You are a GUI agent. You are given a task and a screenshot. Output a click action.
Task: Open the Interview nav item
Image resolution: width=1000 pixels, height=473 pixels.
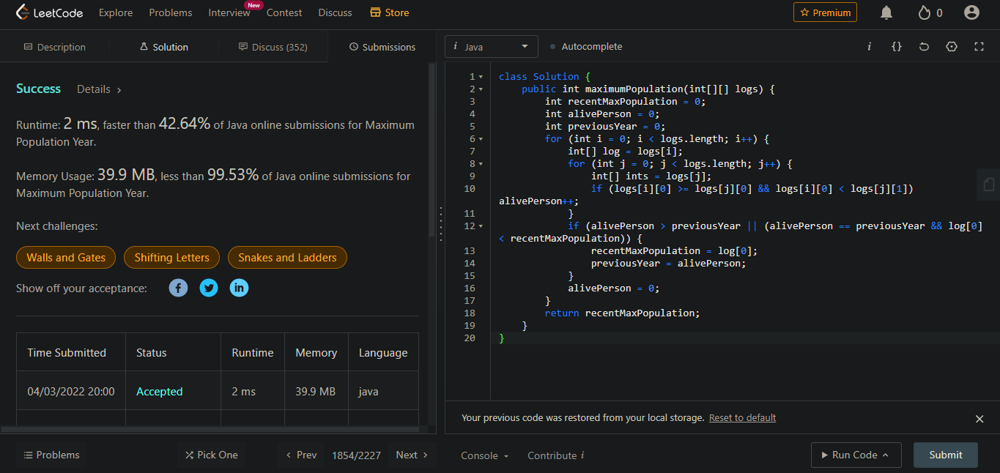click(x=229, y=12)
